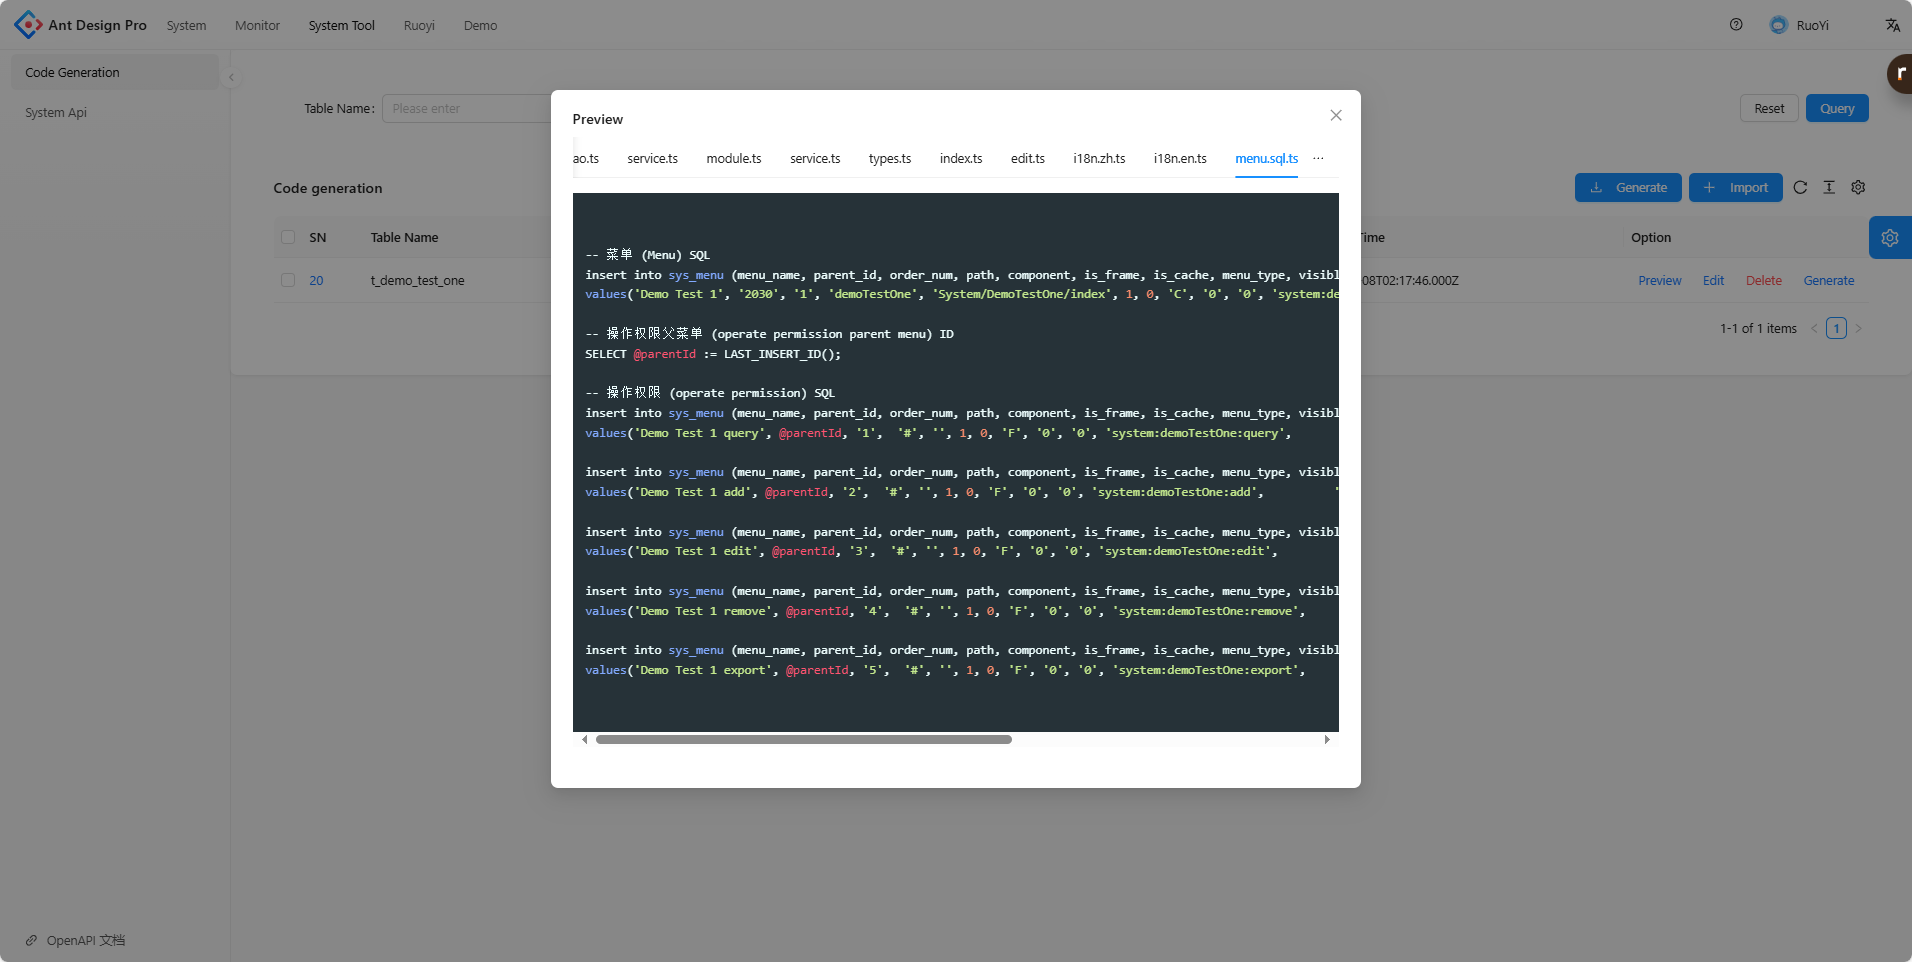This screenshot has height=962, width=1912.
Task: Click the Option column header
Action: click(1651, 237)
